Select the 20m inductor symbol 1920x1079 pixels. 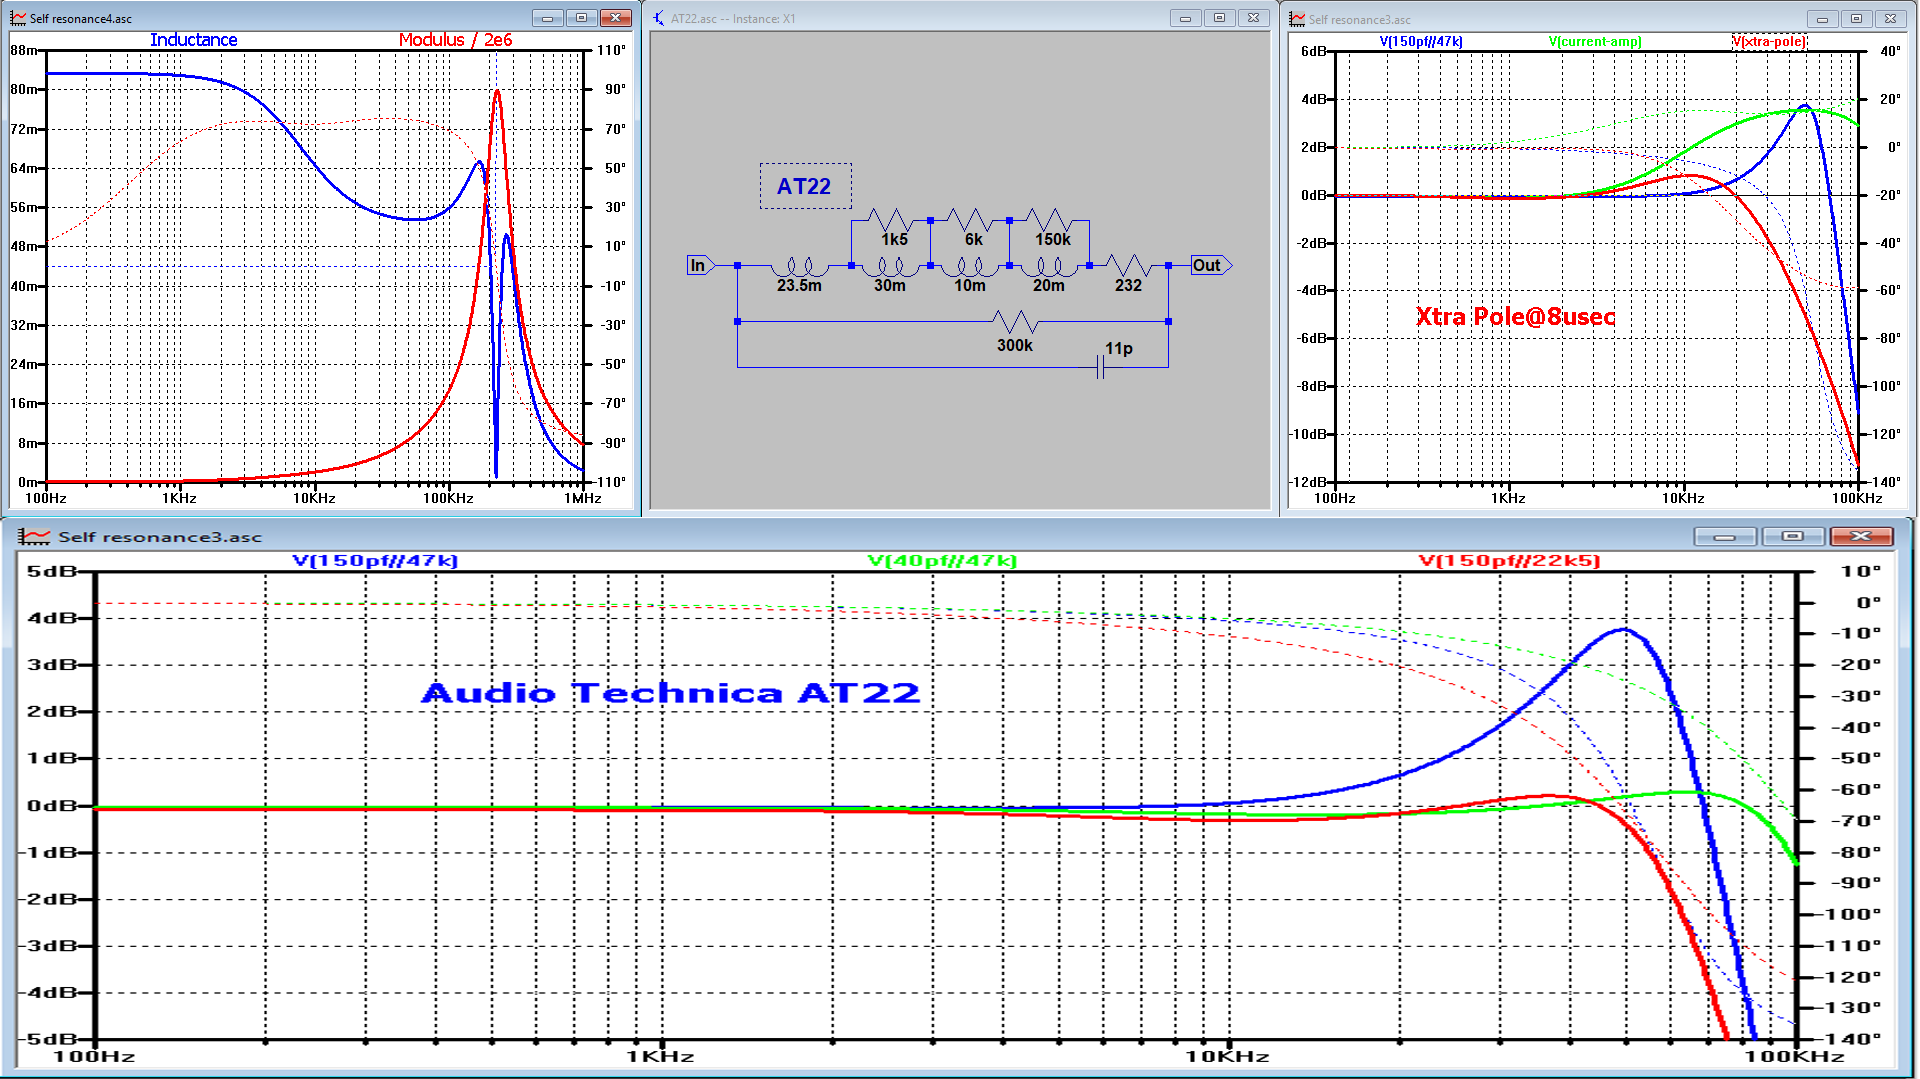[x=1049, y=268]
